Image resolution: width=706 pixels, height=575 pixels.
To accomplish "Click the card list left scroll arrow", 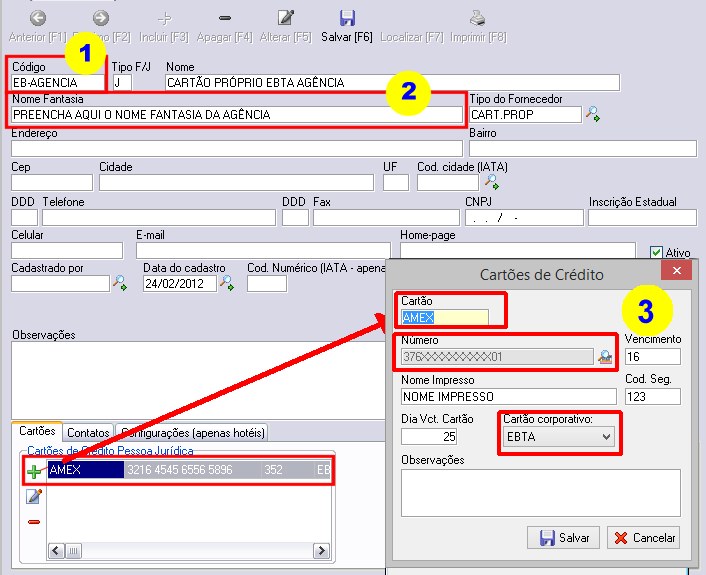I will [56, 550].
